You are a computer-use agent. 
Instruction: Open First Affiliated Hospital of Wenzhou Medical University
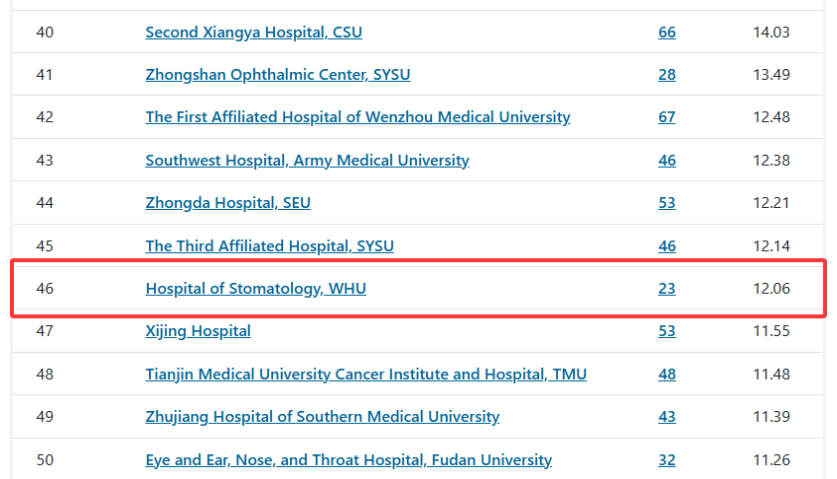(358, 117)
